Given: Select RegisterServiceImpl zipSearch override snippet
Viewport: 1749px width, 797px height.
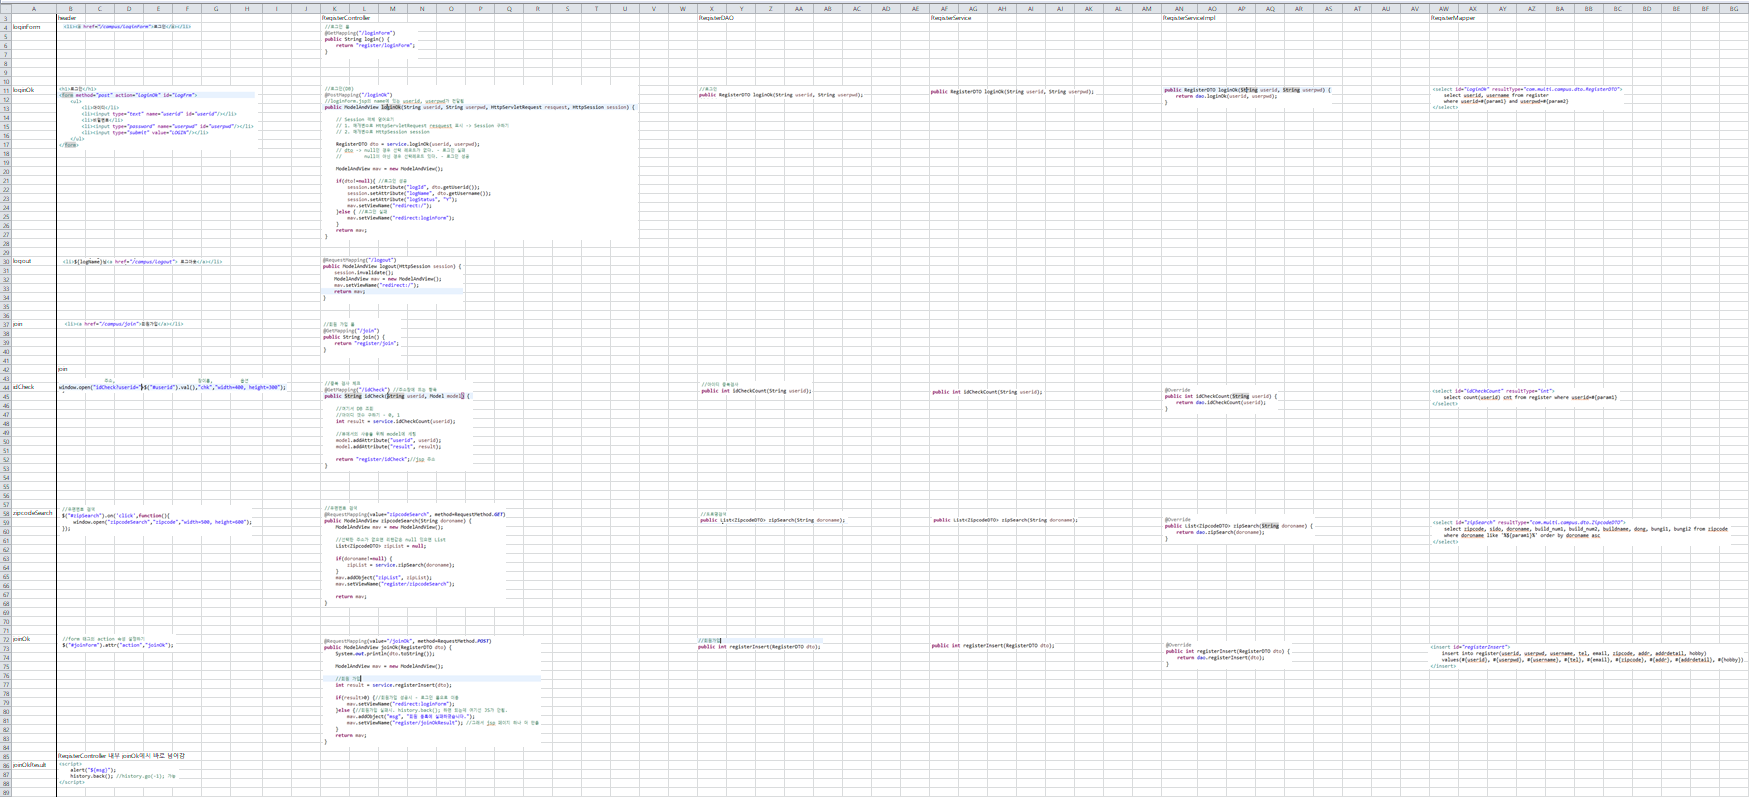Looking at the screenshot, I should click(x=1239, y=529).
